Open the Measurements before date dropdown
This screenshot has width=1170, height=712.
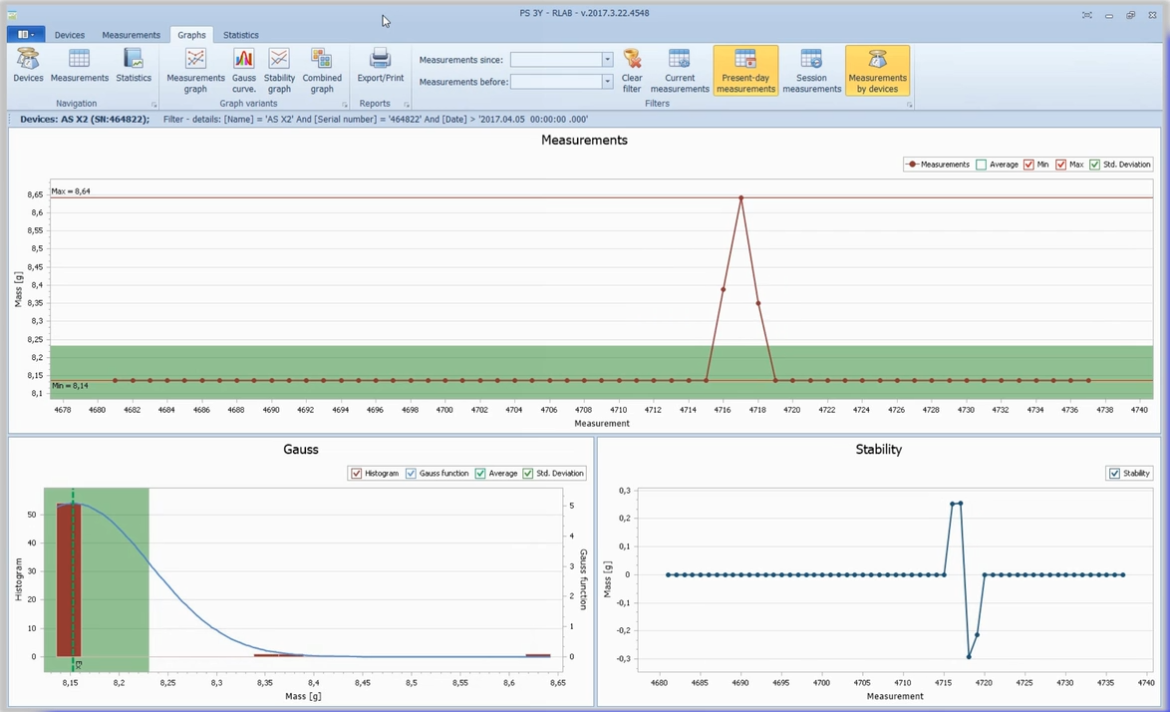607,80
